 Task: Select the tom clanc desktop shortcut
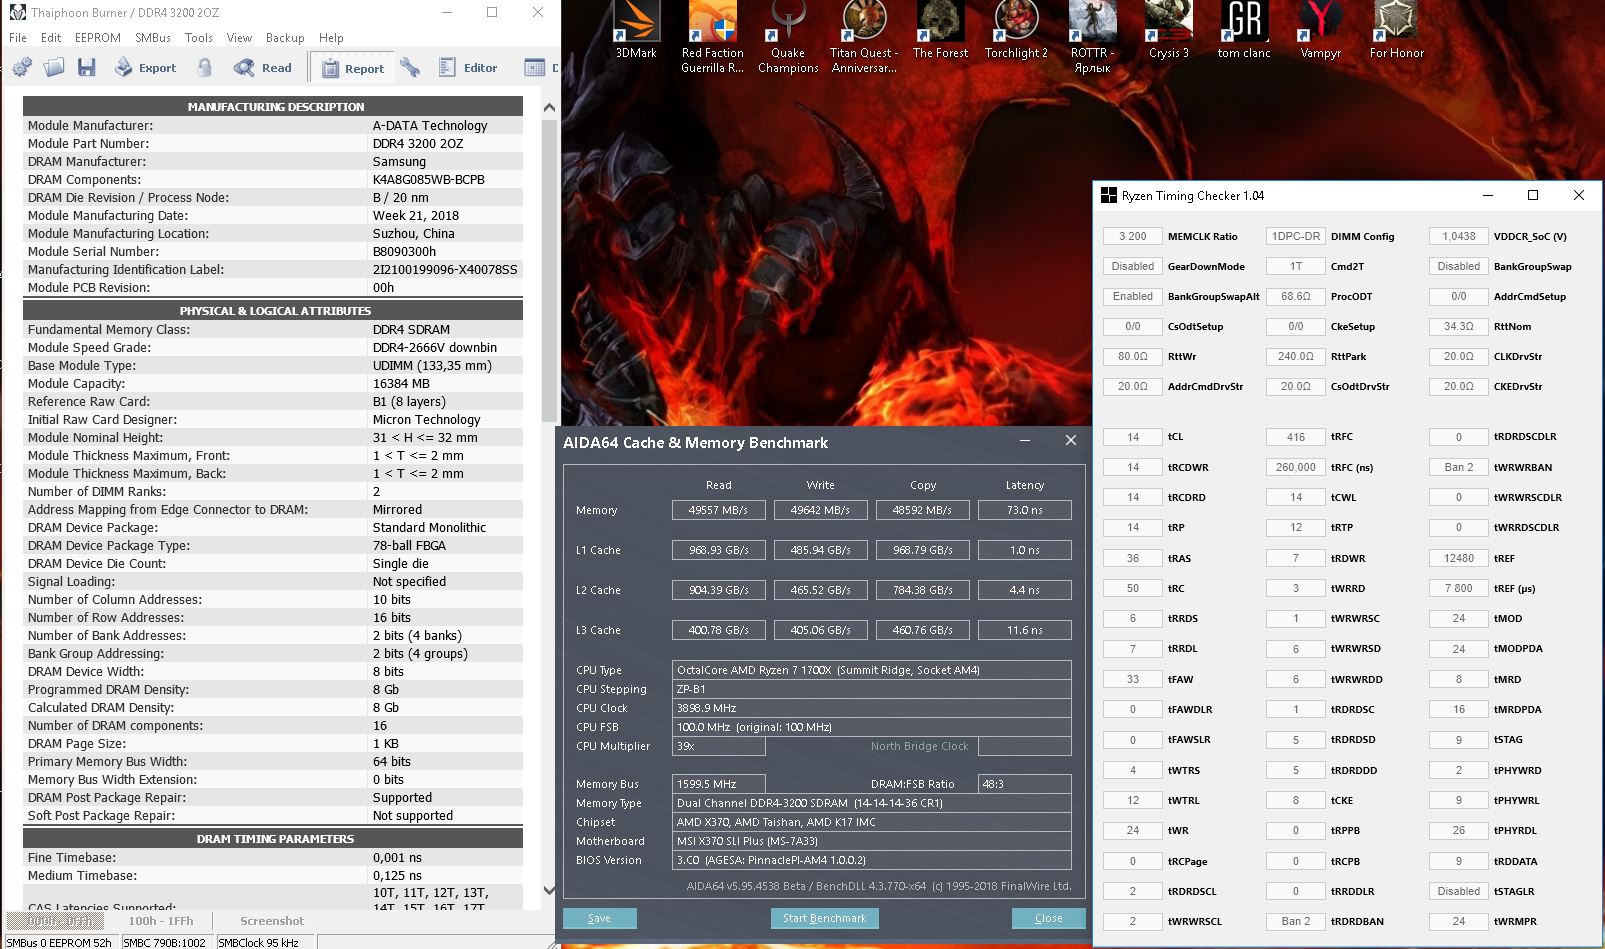(1244, 31)
